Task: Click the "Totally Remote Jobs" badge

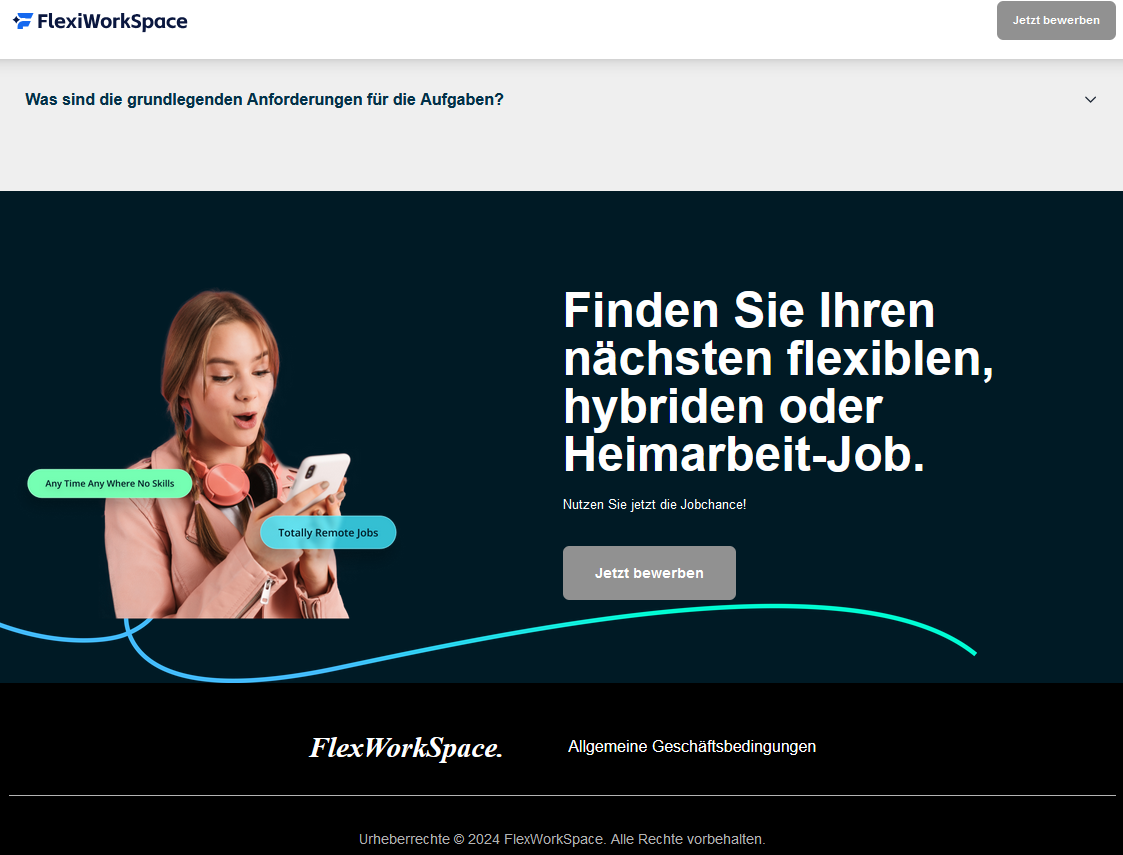Action: click(328, 533)
